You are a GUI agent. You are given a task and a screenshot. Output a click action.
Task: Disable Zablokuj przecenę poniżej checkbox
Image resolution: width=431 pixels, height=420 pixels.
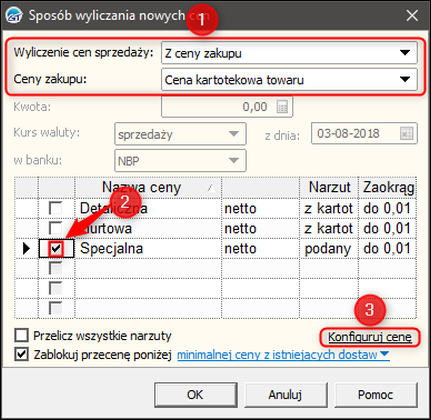[21, 354]
